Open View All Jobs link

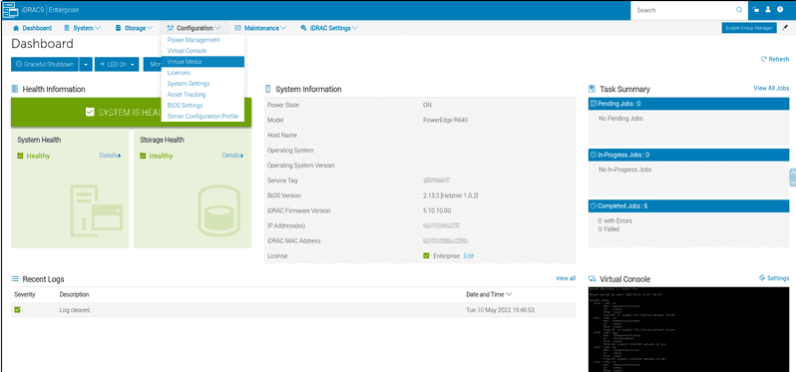771,88
